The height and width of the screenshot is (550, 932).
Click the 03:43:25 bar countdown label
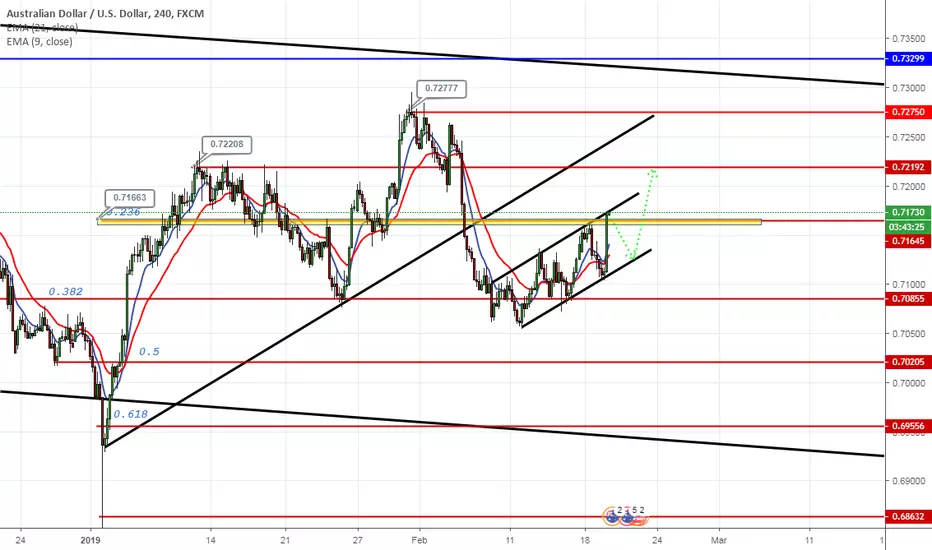[x=908, y=227]
